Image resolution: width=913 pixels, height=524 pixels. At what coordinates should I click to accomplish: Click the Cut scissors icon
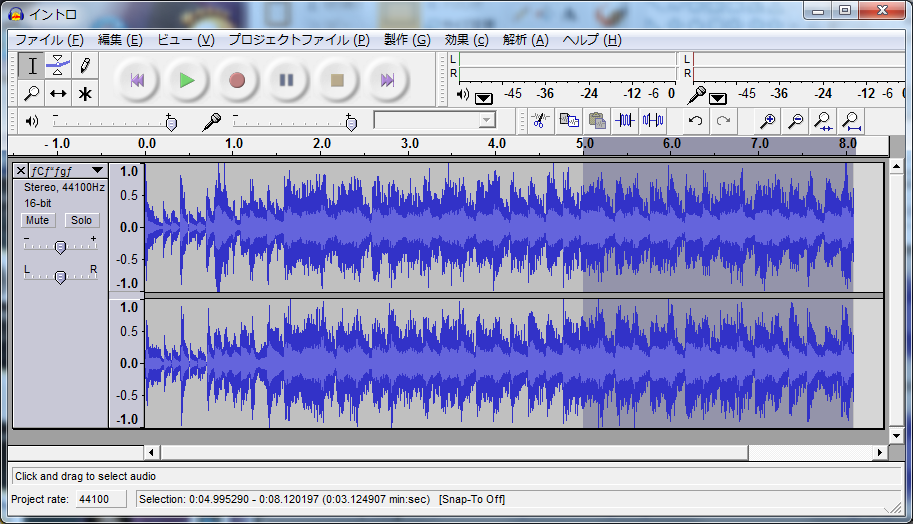coord(539,121)
